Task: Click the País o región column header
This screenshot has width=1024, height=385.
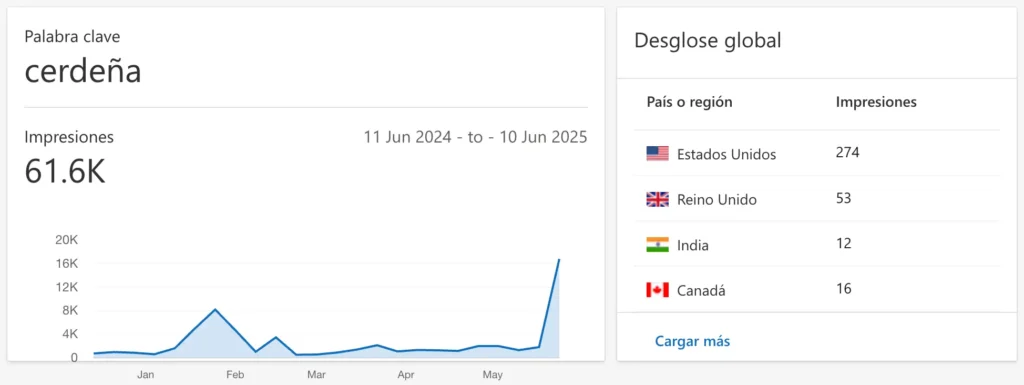Action: (689, 102)
